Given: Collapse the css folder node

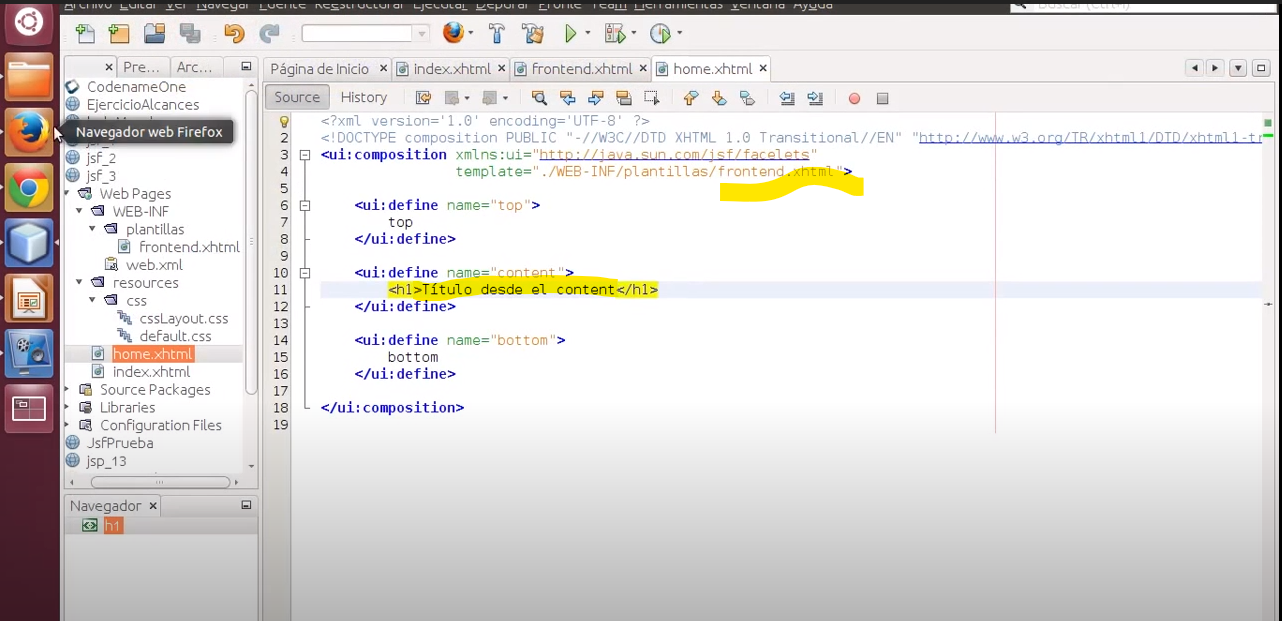Looking at the screenshot, I should (94, 301).
